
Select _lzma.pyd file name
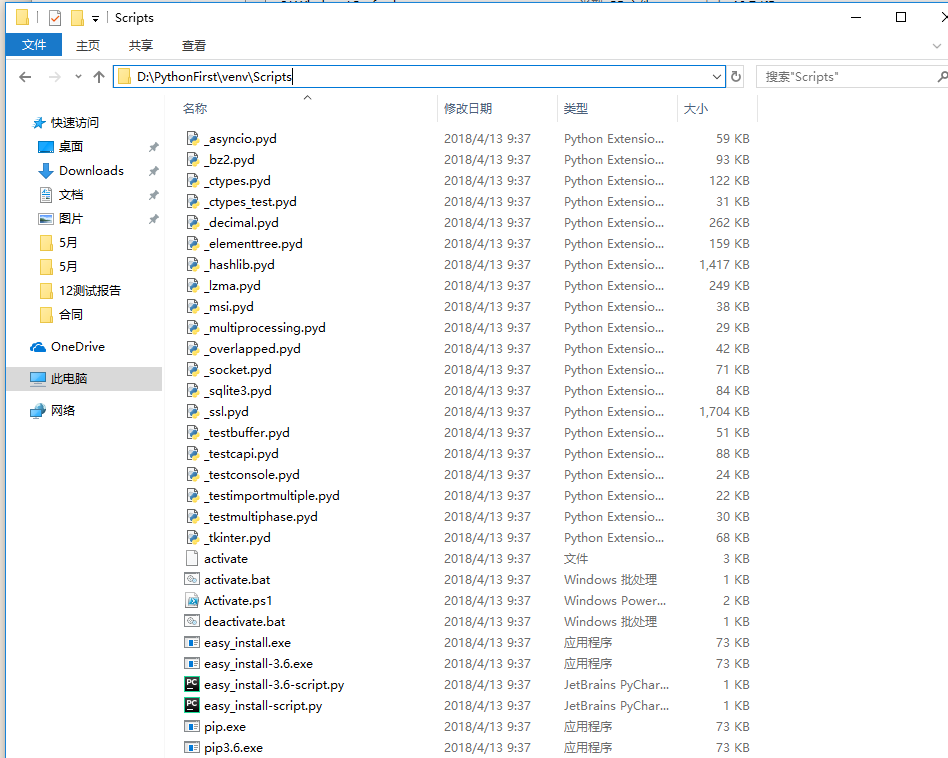coord(232,285)
